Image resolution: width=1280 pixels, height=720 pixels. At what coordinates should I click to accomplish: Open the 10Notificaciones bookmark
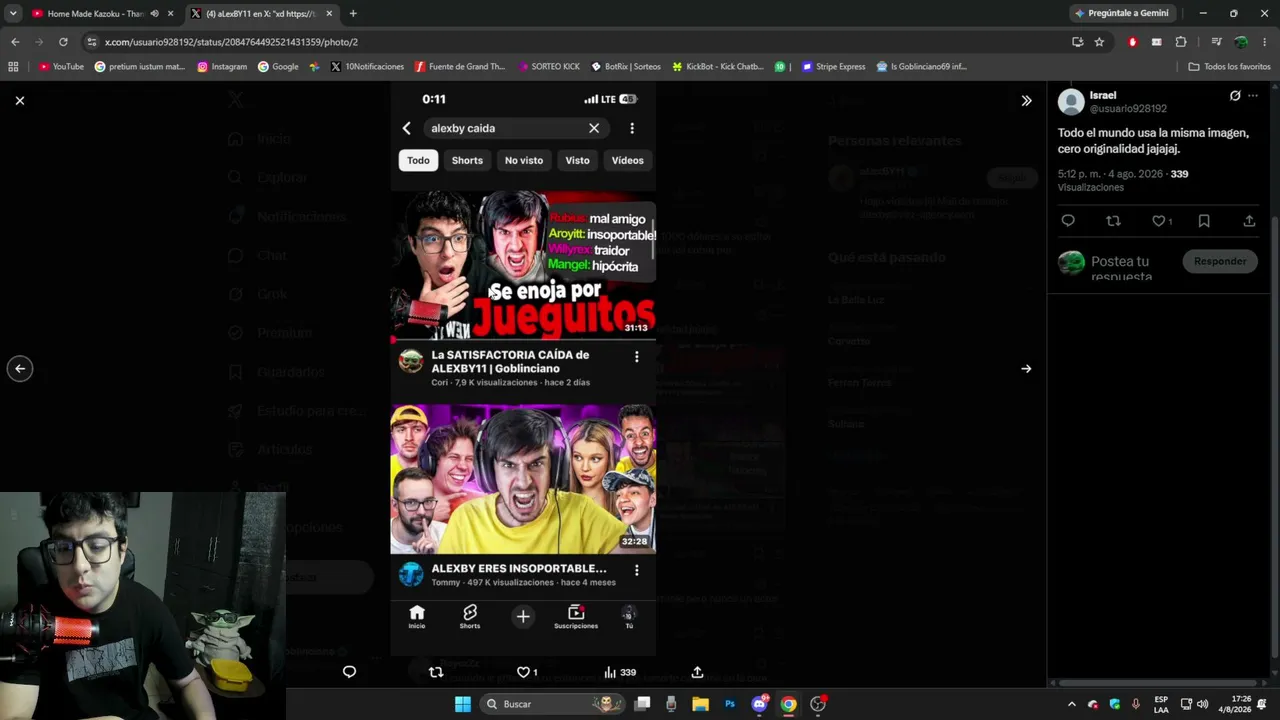[367, 67]
